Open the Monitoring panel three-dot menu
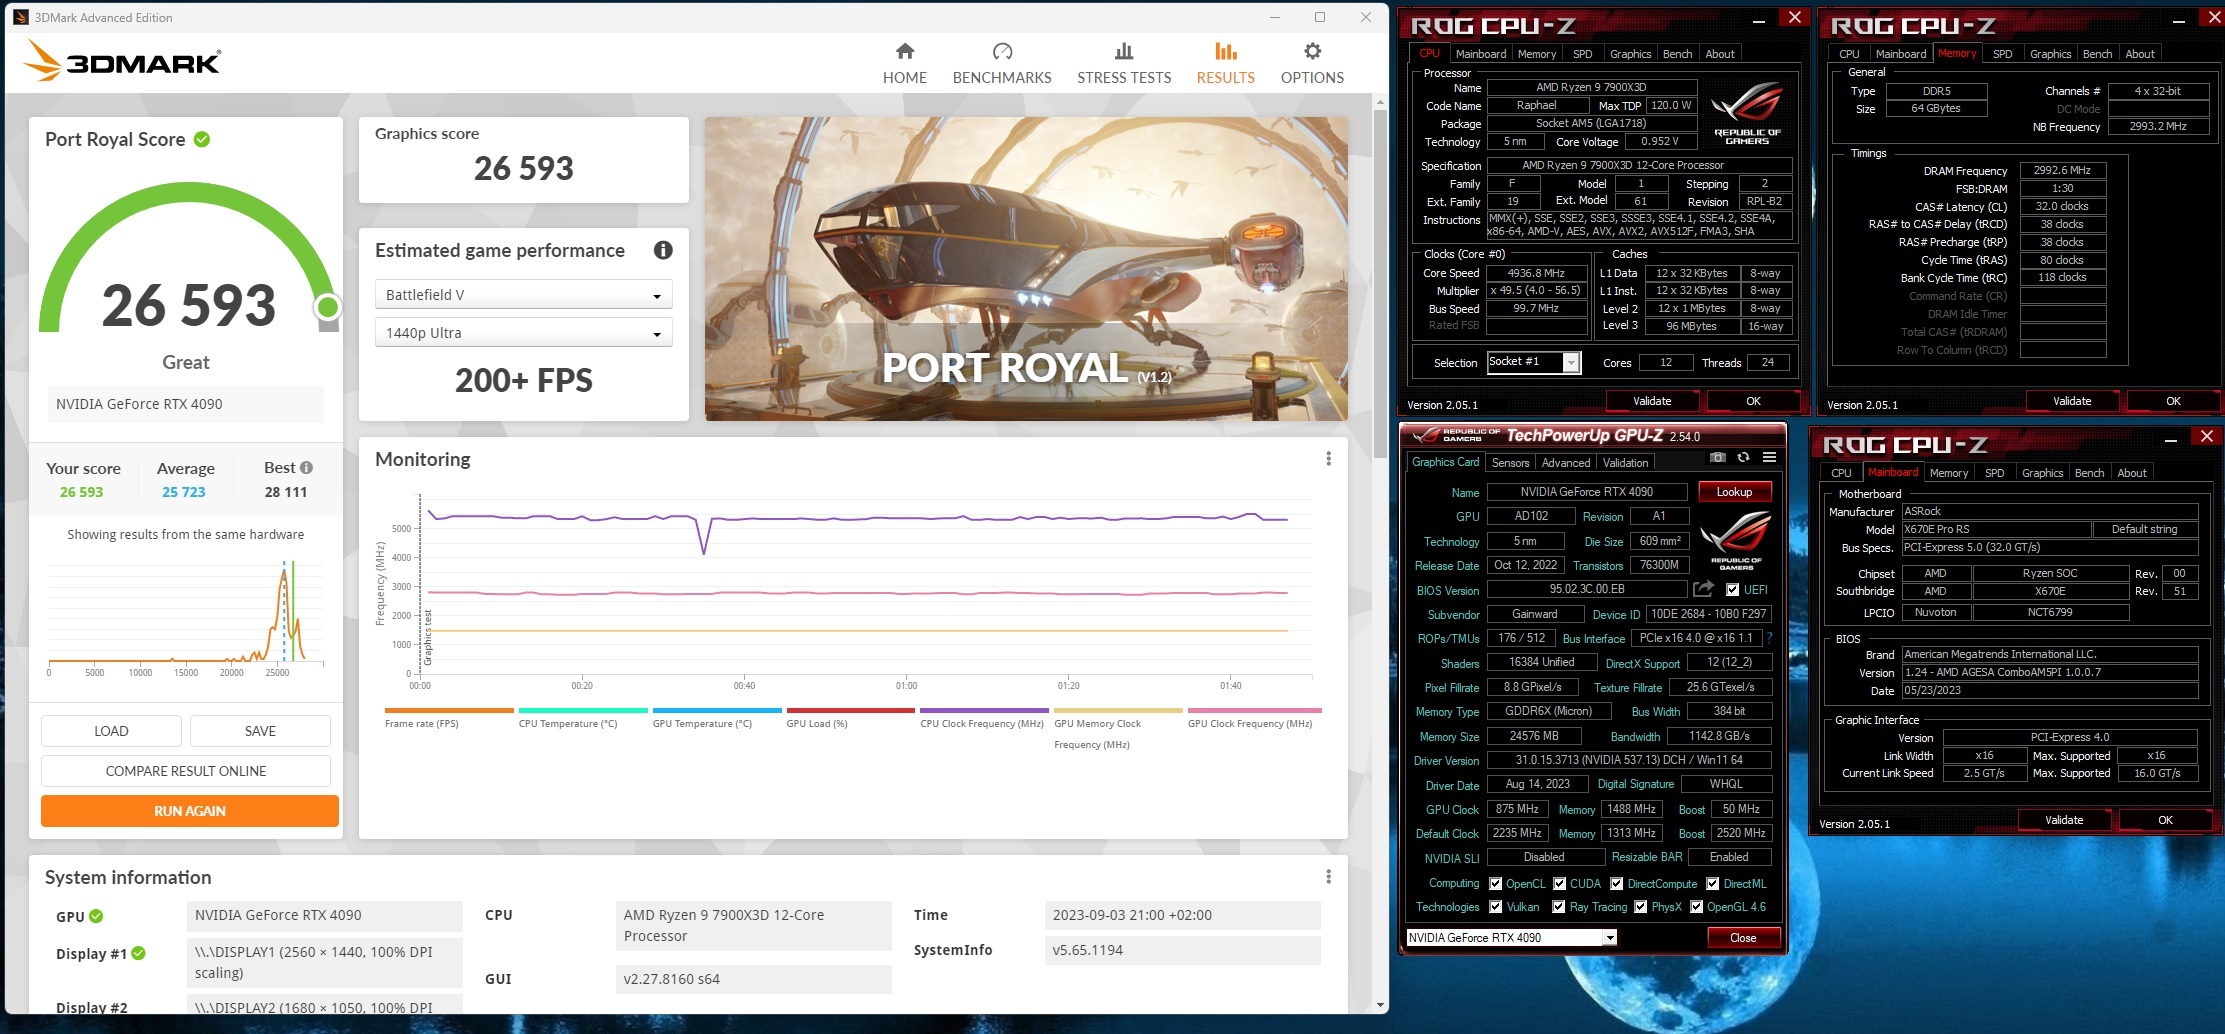The image size is (2225, 1034). 1328,459
